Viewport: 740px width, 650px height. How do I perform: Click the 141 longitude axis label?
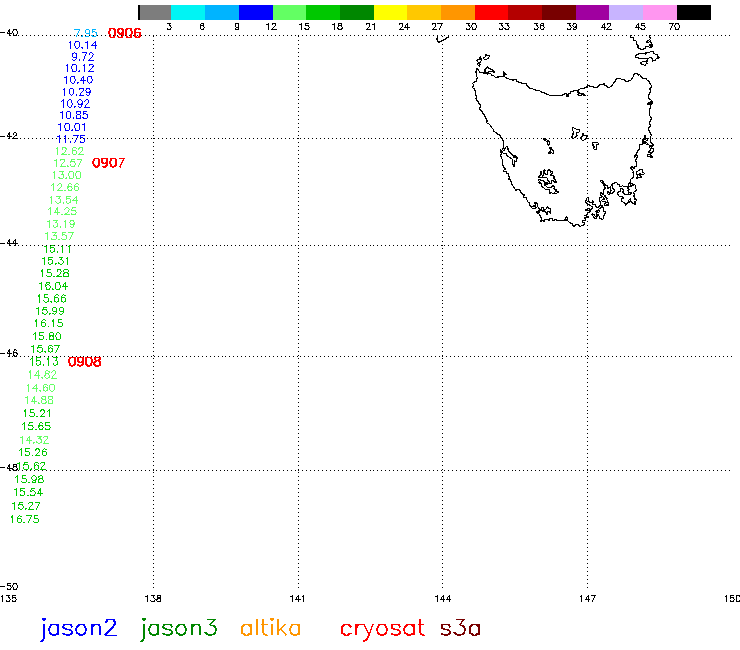297,599
